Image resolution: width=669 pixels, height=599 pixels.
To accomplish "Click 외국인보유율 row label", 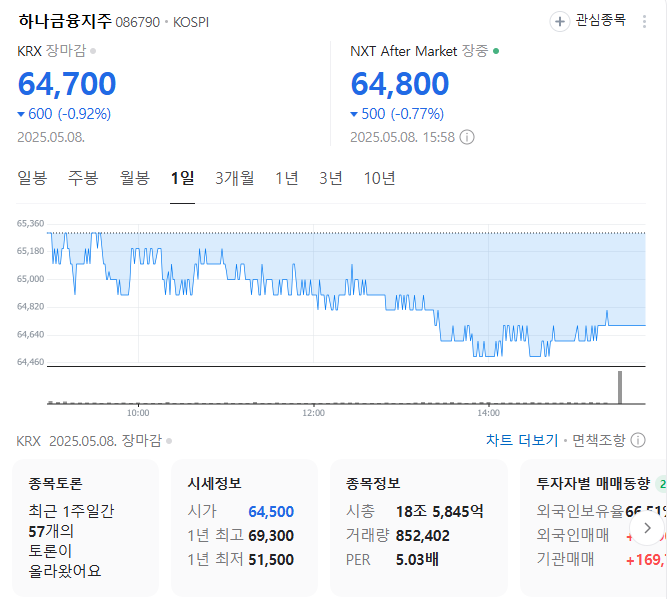I will [x=580, y=511].
